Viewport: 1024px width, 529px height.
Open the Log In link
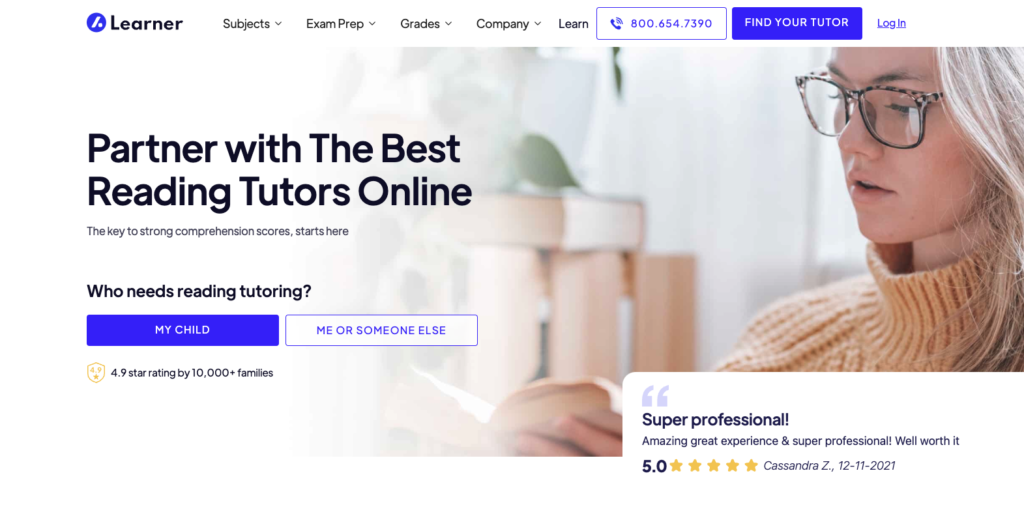point(891,23)
